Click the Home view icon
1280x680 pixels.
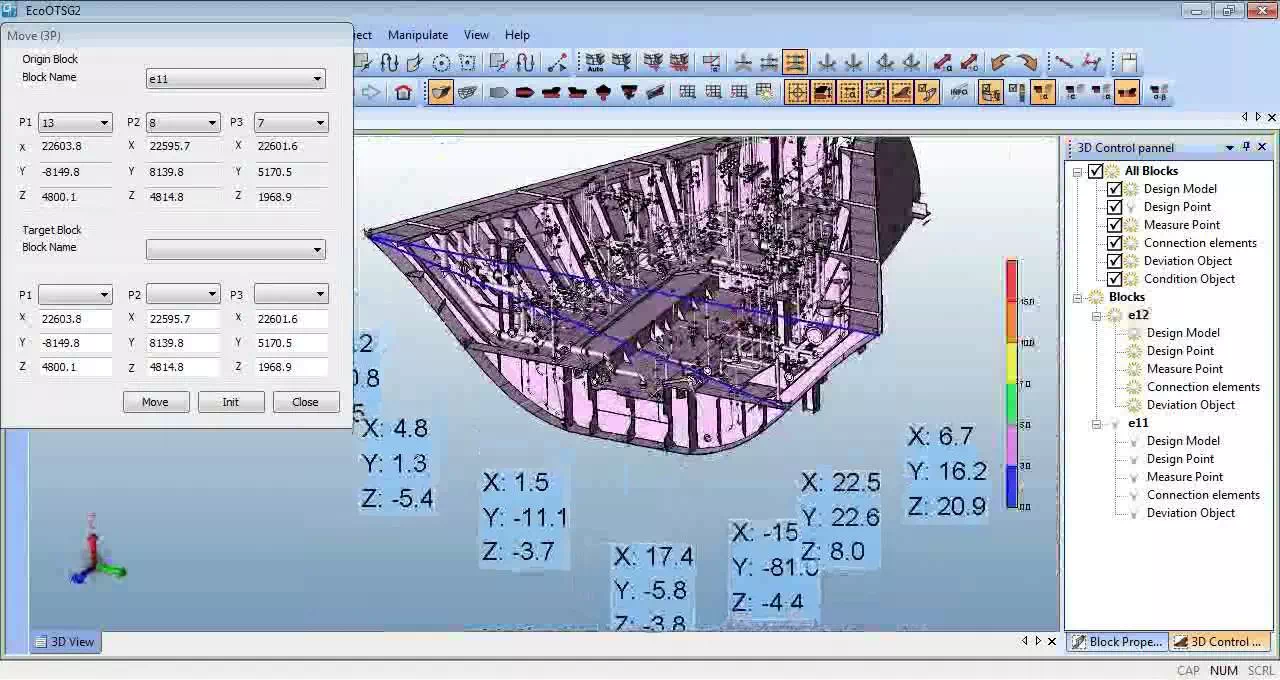(x=403, y=93)
